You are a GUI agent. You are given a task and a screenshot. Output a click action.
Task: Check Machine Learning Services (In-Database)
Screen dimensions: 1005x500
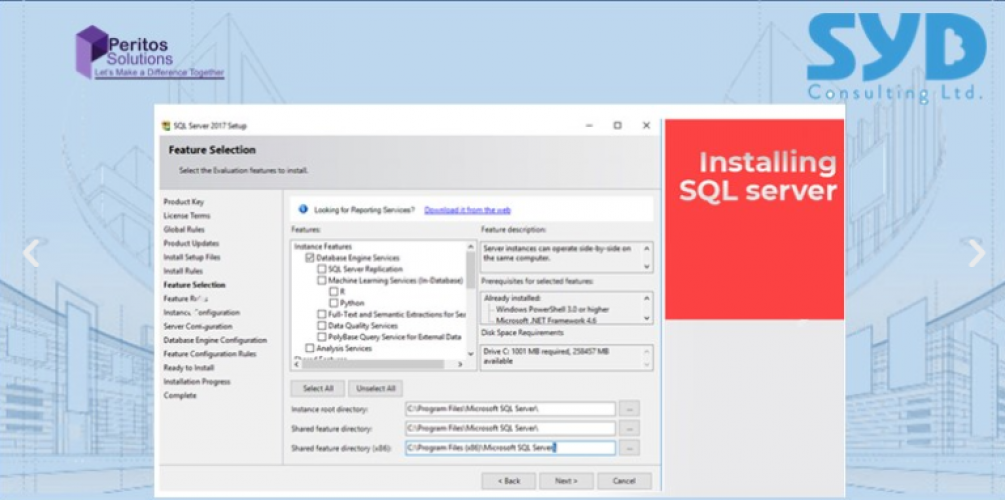[322, 281]
